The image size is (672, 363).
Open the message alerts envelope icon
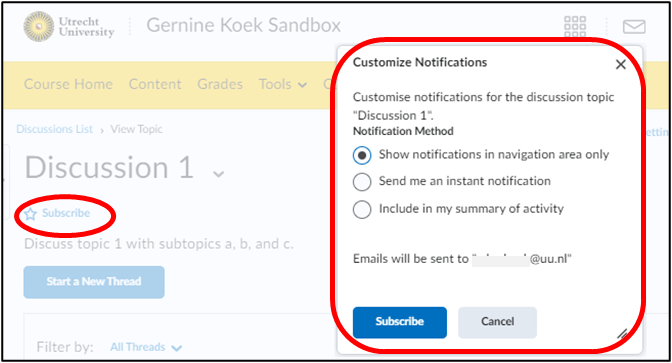coord(634,27)
